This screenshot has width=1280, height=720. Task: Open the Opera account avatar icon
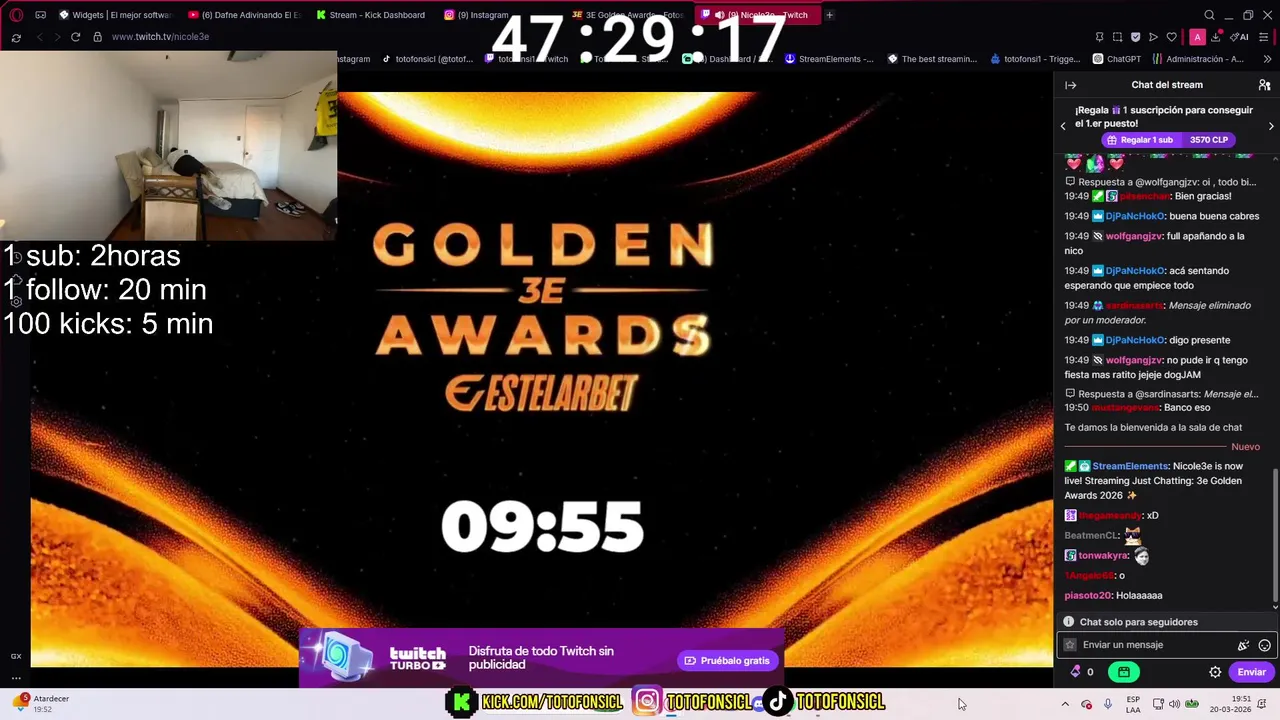coord(1197,37)
